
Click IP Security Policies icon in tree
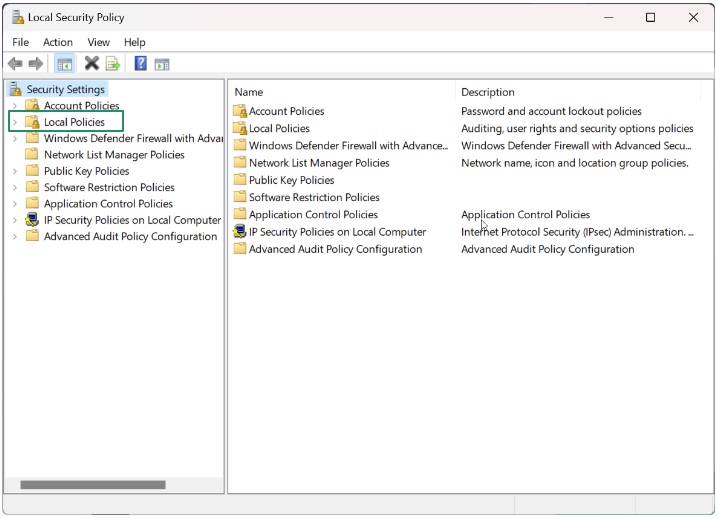[32, 220]
